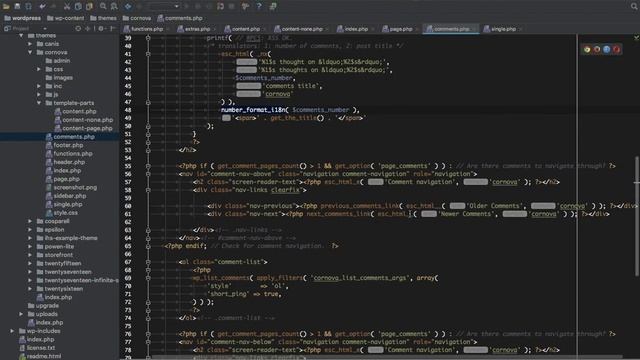Toggle code fold at line 41
The height and width of the screenshot is (360, 640).
pos(148,54)
